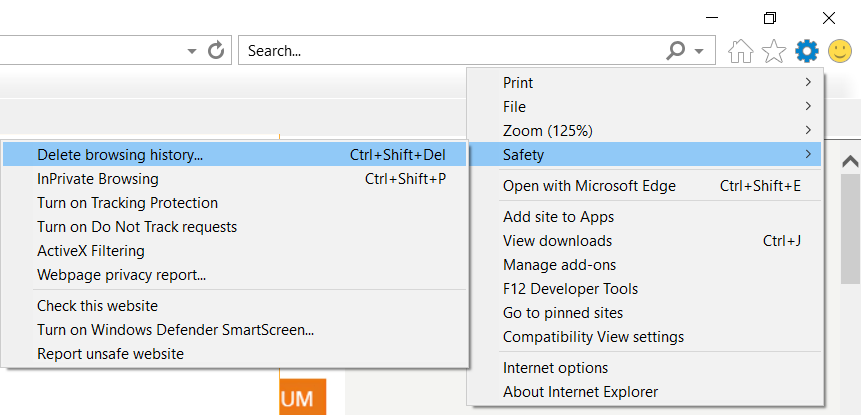Click the Home icon in toolbar
Image resolution: width=861 pixels, height=415 pixels.
[x=741, y=51]
